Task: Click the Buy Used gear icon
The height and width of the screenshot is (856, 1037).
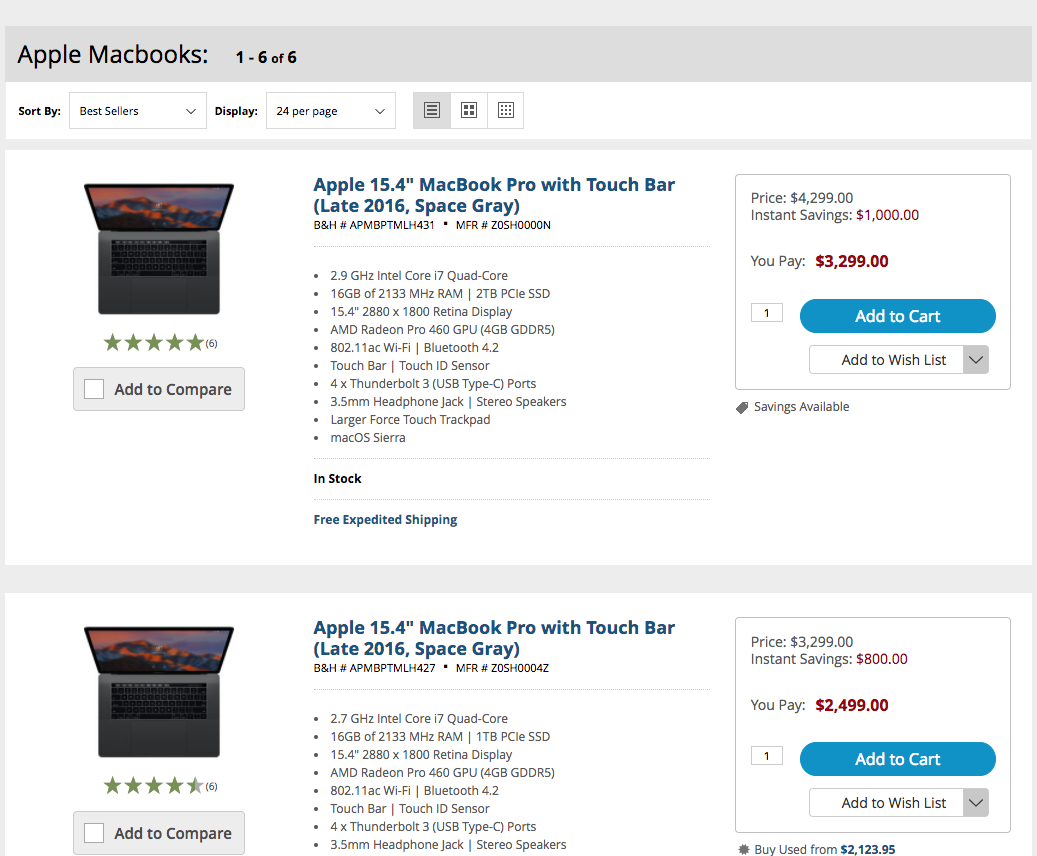Action: pyautogui.click(x=743, y=849)
